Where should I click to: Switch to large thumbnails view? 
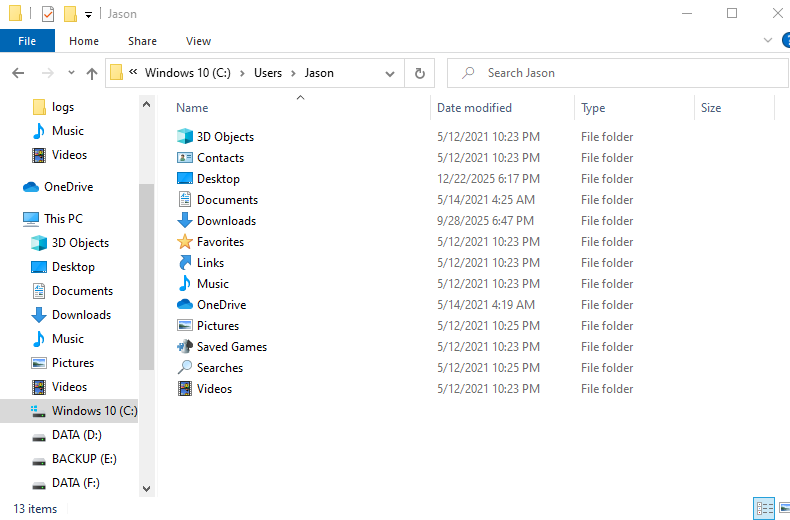[x=783, y=508]
